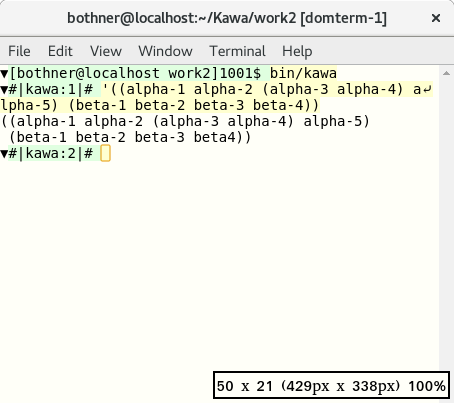
Task: Open the Edit menu
Action: click(60, 51)
